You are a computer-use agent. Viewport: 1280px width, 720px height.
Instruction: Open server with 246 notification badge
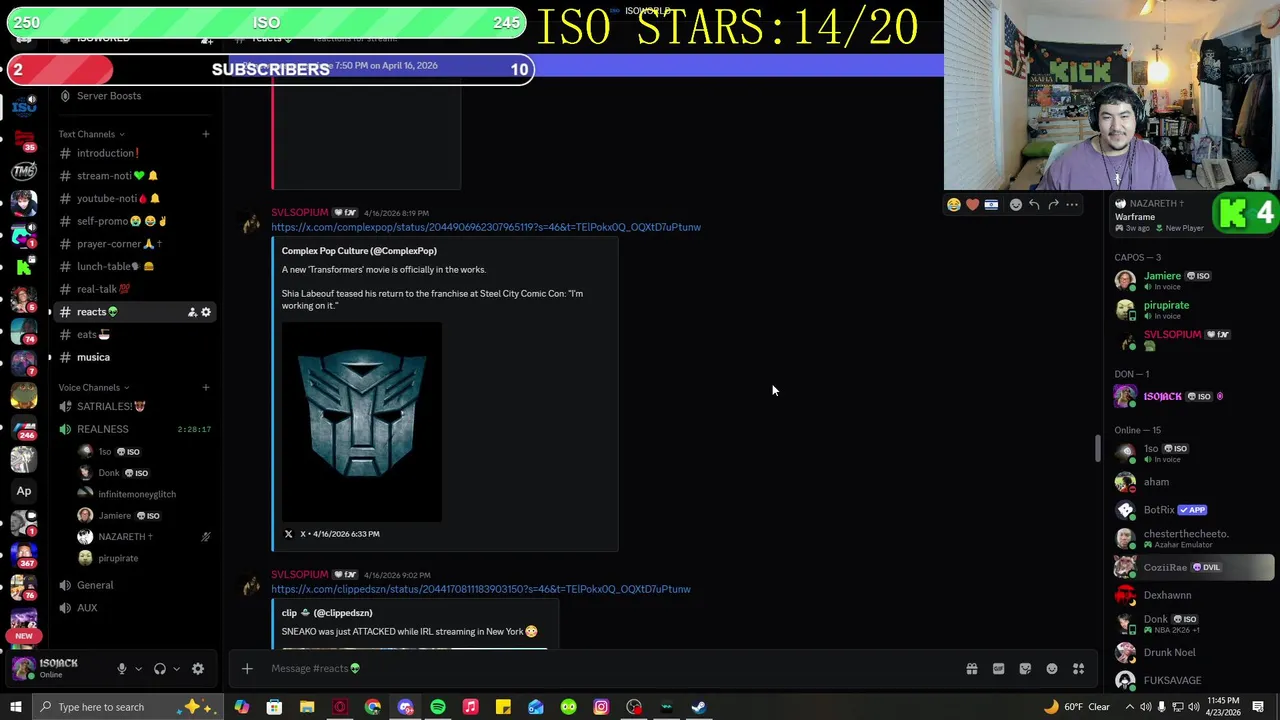tap(24, 427)
